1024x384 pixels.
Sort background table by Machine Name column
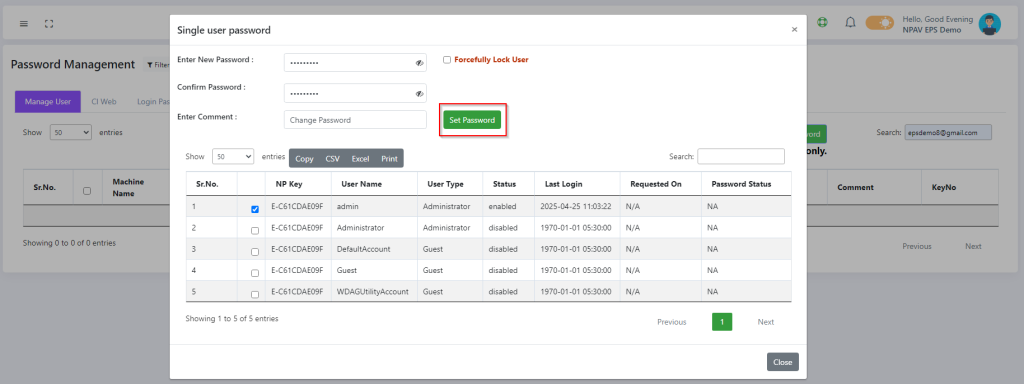(136, 187)
